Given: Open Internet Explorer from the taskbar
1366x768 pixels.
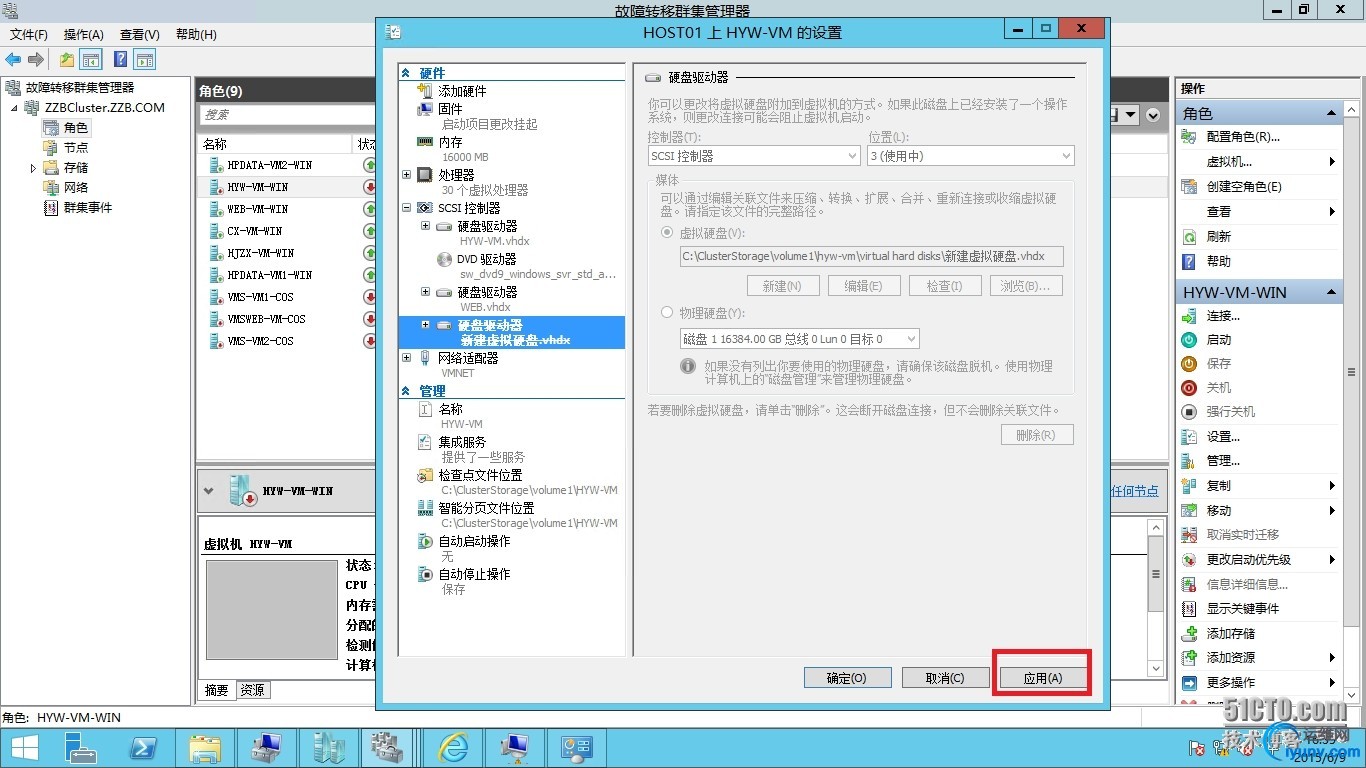Looking at the screenshot, I should [454, 748].
